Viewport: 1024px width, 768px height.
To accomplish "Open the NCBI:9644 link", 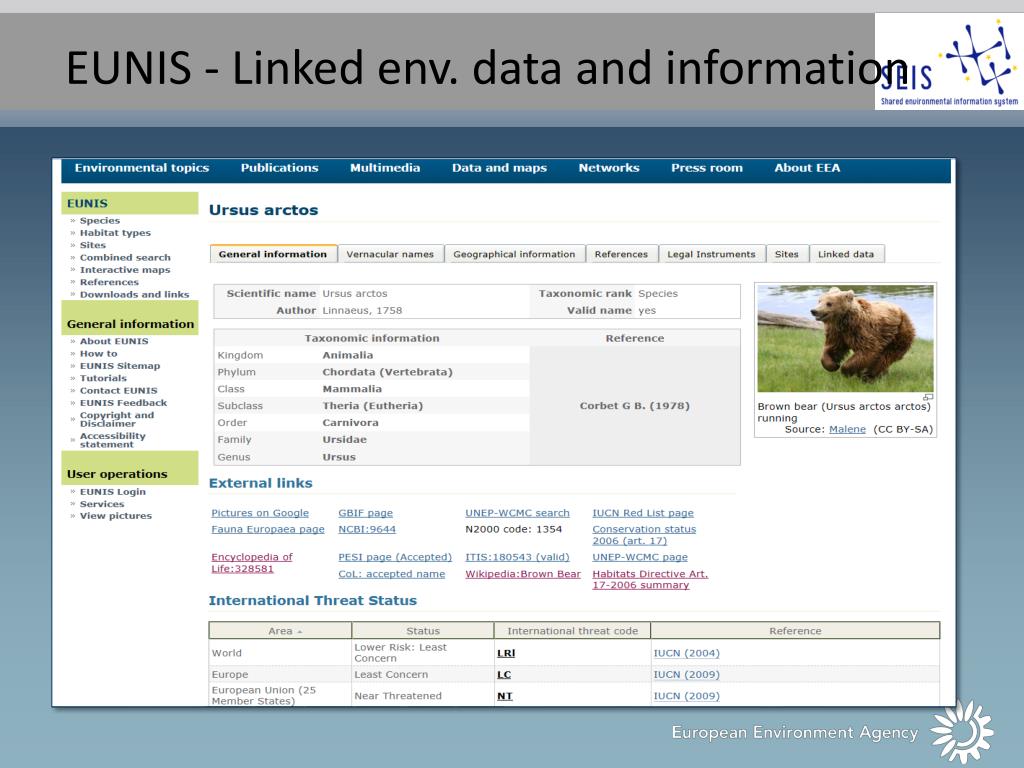I will point(367,530).
